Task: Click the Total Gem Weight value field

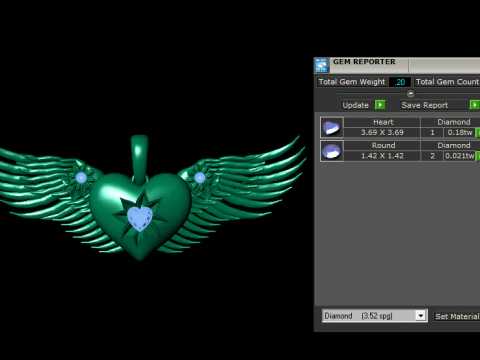Action: (x=399, y=82)
